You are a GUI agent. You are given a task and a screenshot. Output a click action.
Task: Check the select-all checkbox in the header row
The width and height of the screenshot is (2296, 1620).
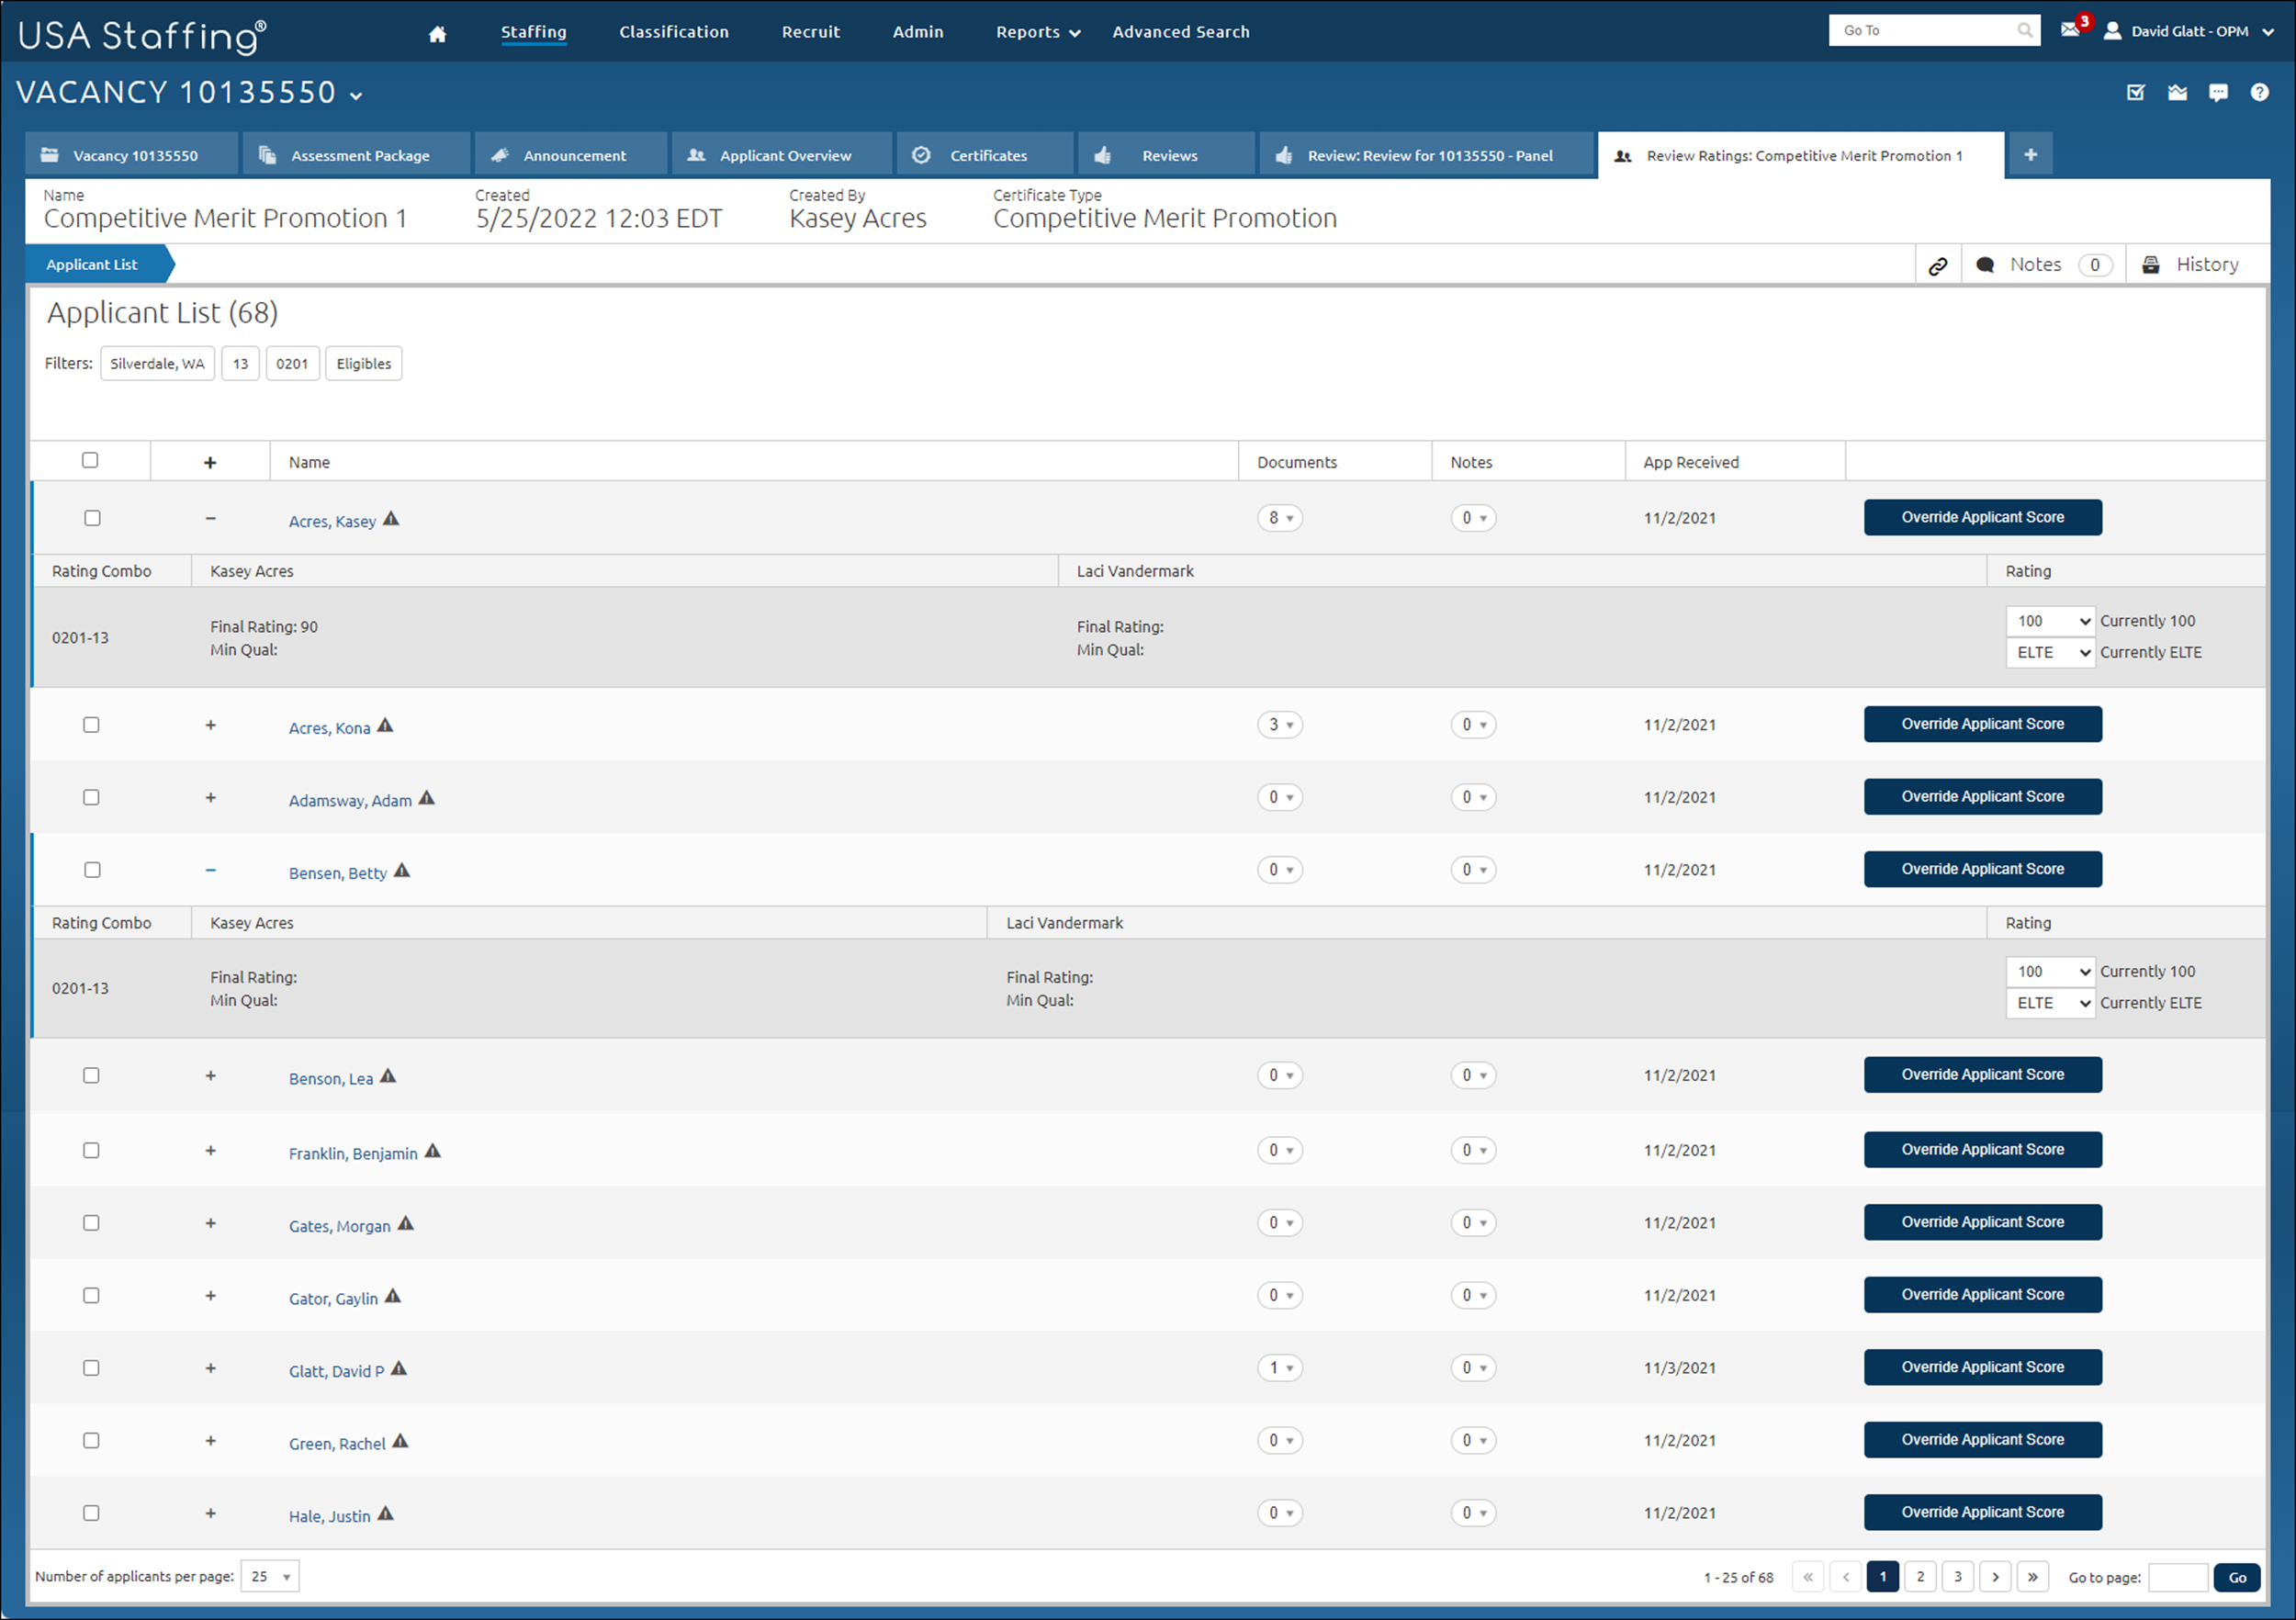pos(90,460)
